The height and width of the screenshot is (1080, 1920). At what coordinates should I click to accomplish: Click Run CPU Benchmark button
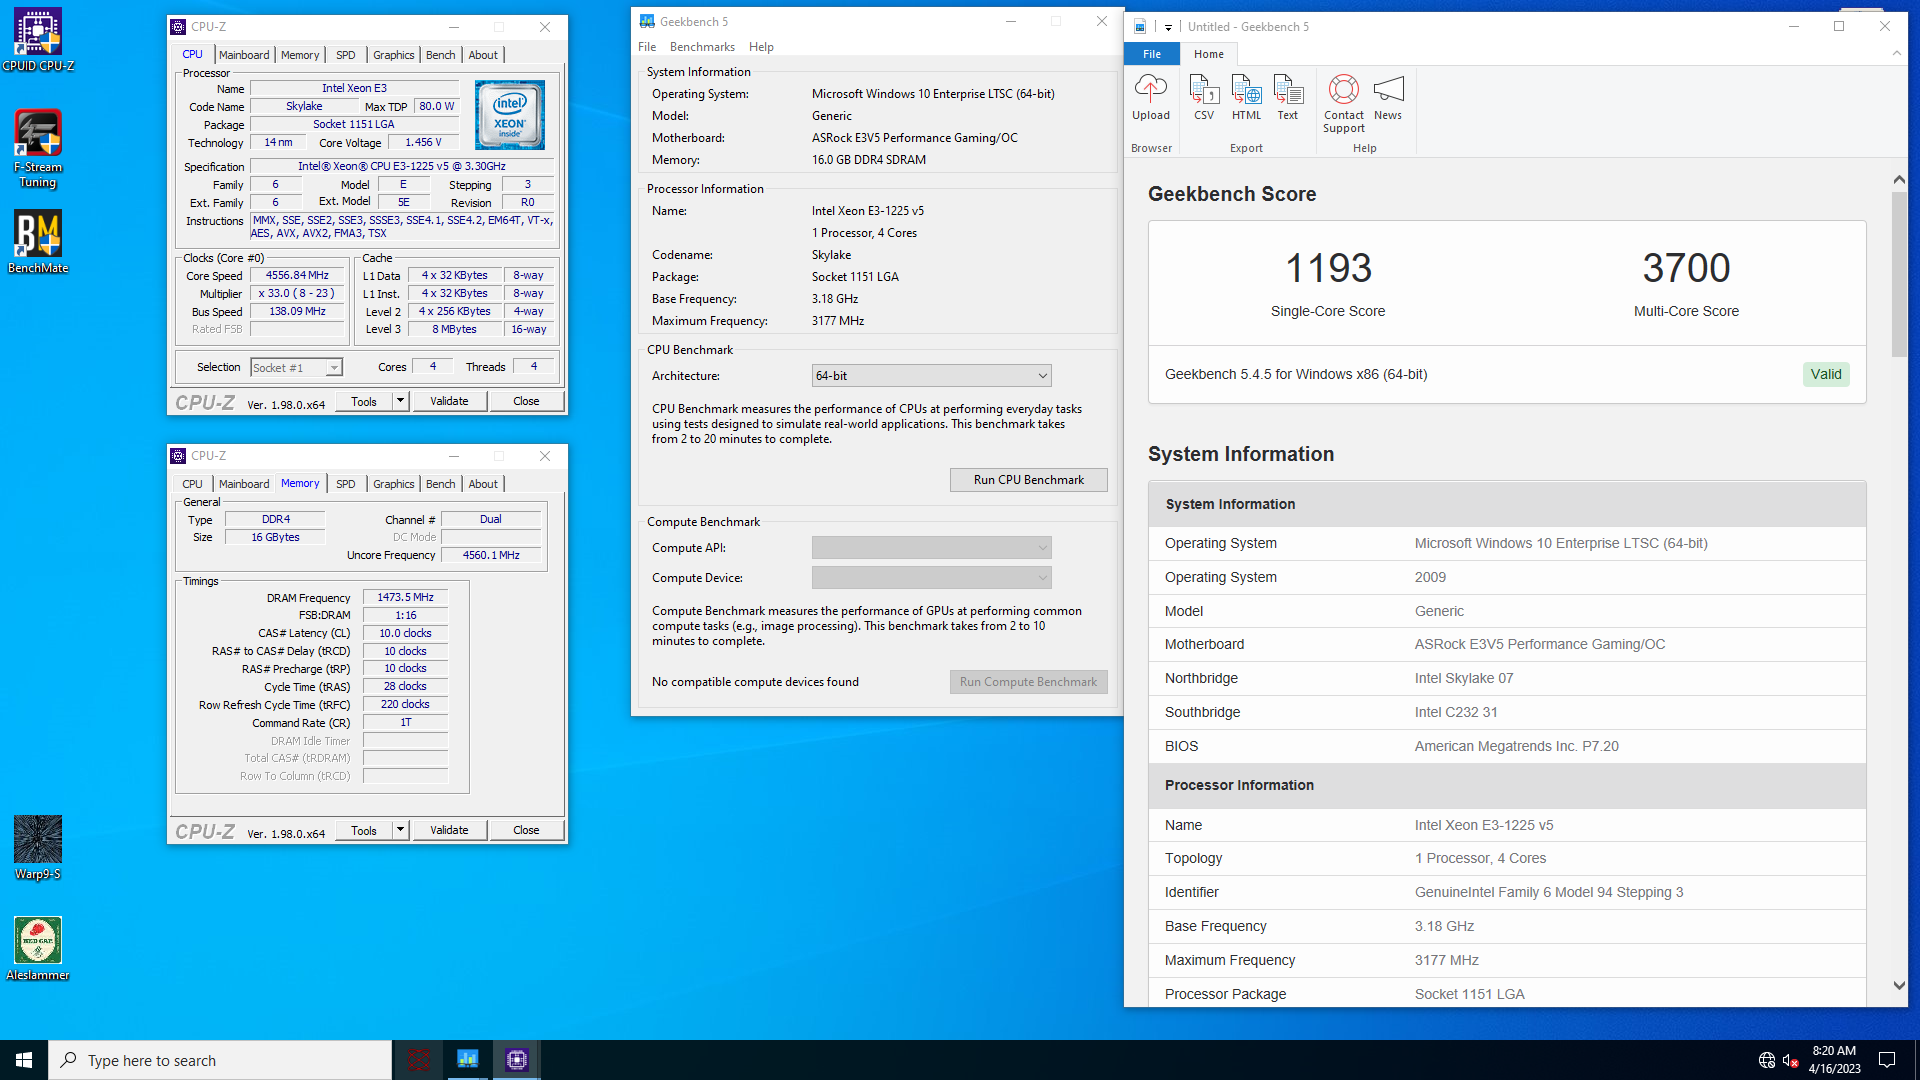tap(1028, 480)
